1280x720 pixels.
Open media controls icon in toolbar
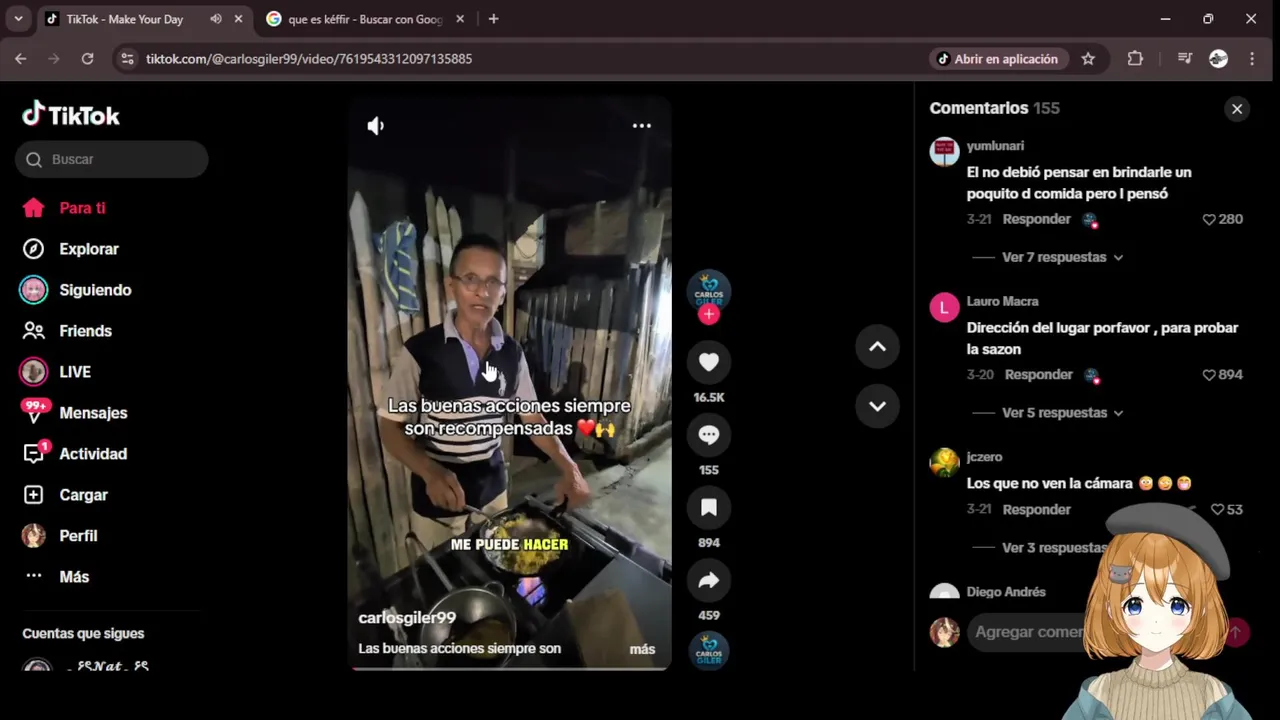1185,59
